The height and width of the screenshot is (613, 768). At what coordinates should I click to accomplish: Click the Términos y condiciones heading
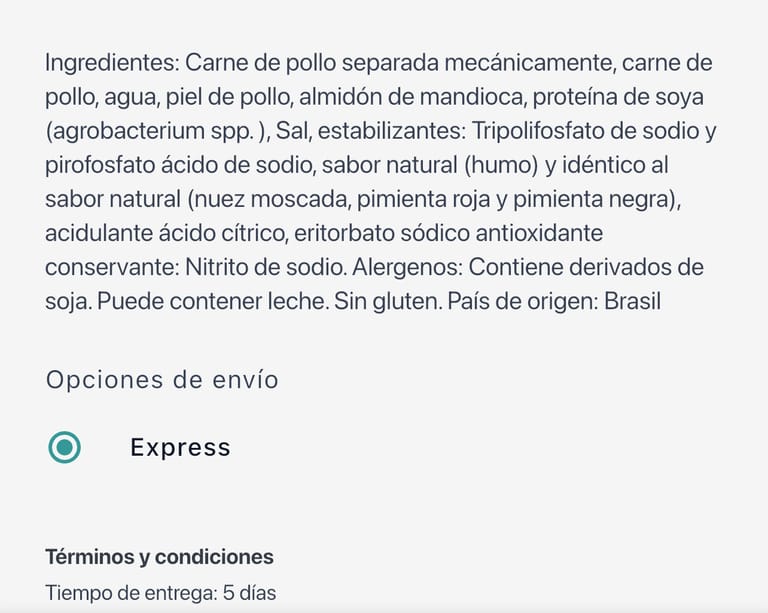pos(159,557)
